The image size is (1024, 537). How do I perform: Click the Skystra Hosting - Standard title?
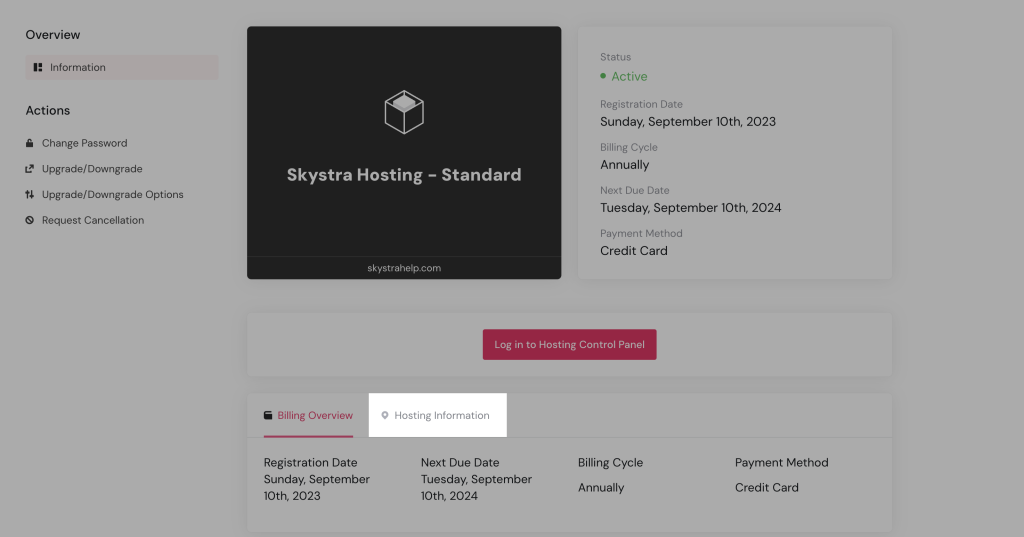click(x=404, y=175)
